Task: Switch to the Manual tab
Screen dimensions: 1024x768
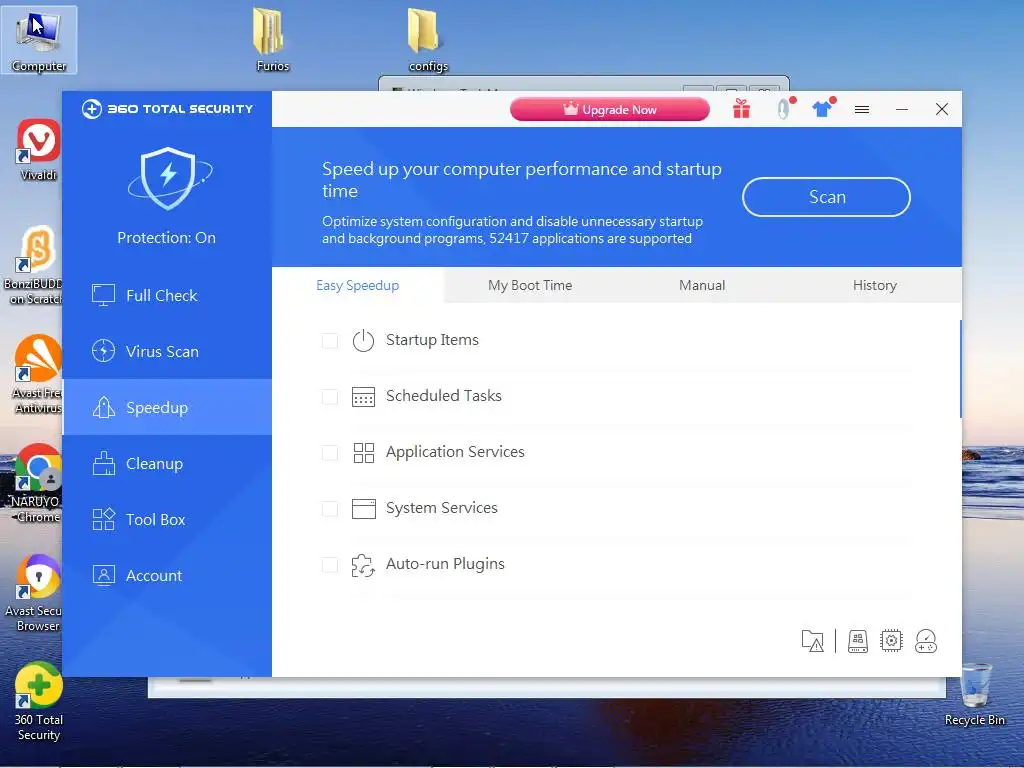Action: [702, 285]
